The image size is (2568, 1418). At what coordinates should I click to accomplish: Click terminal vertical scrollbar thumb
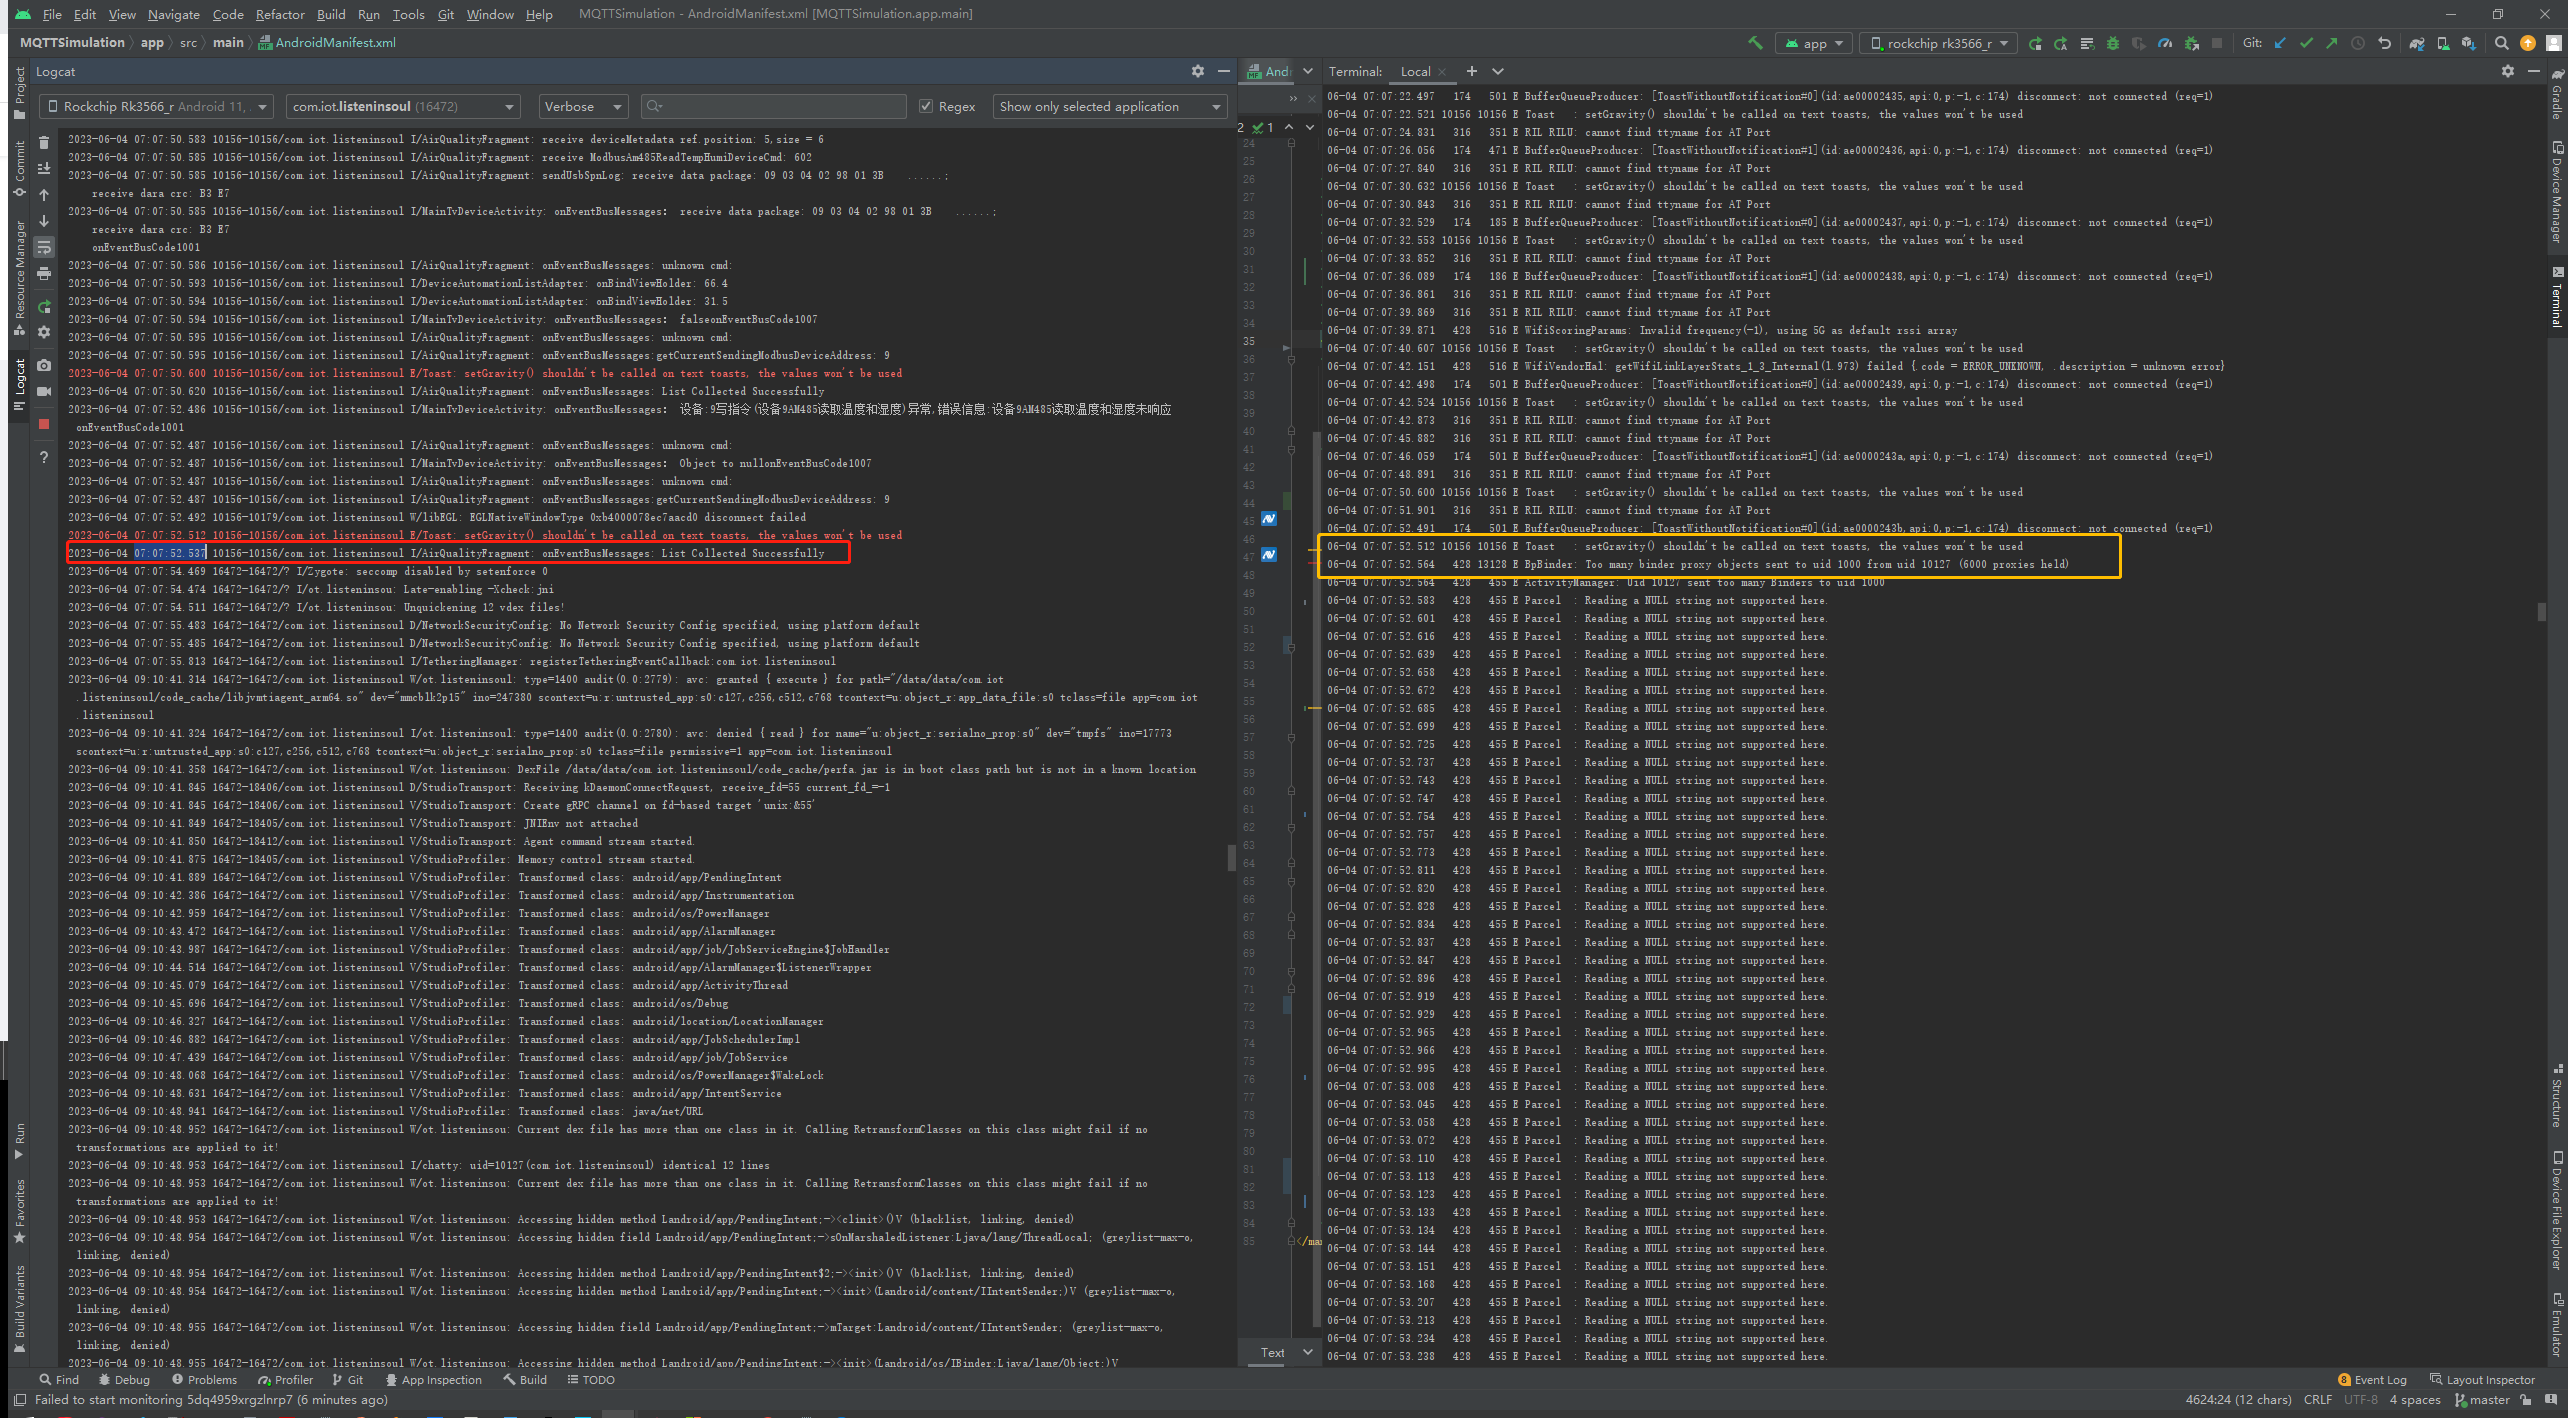coord(2541,611)
